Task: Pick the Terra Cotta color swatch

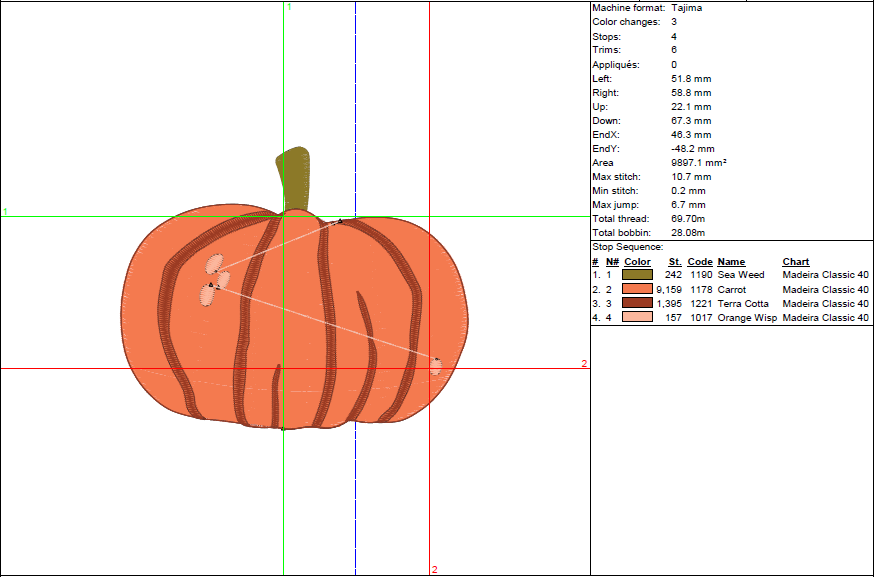Action: click(x=637, y=303)
